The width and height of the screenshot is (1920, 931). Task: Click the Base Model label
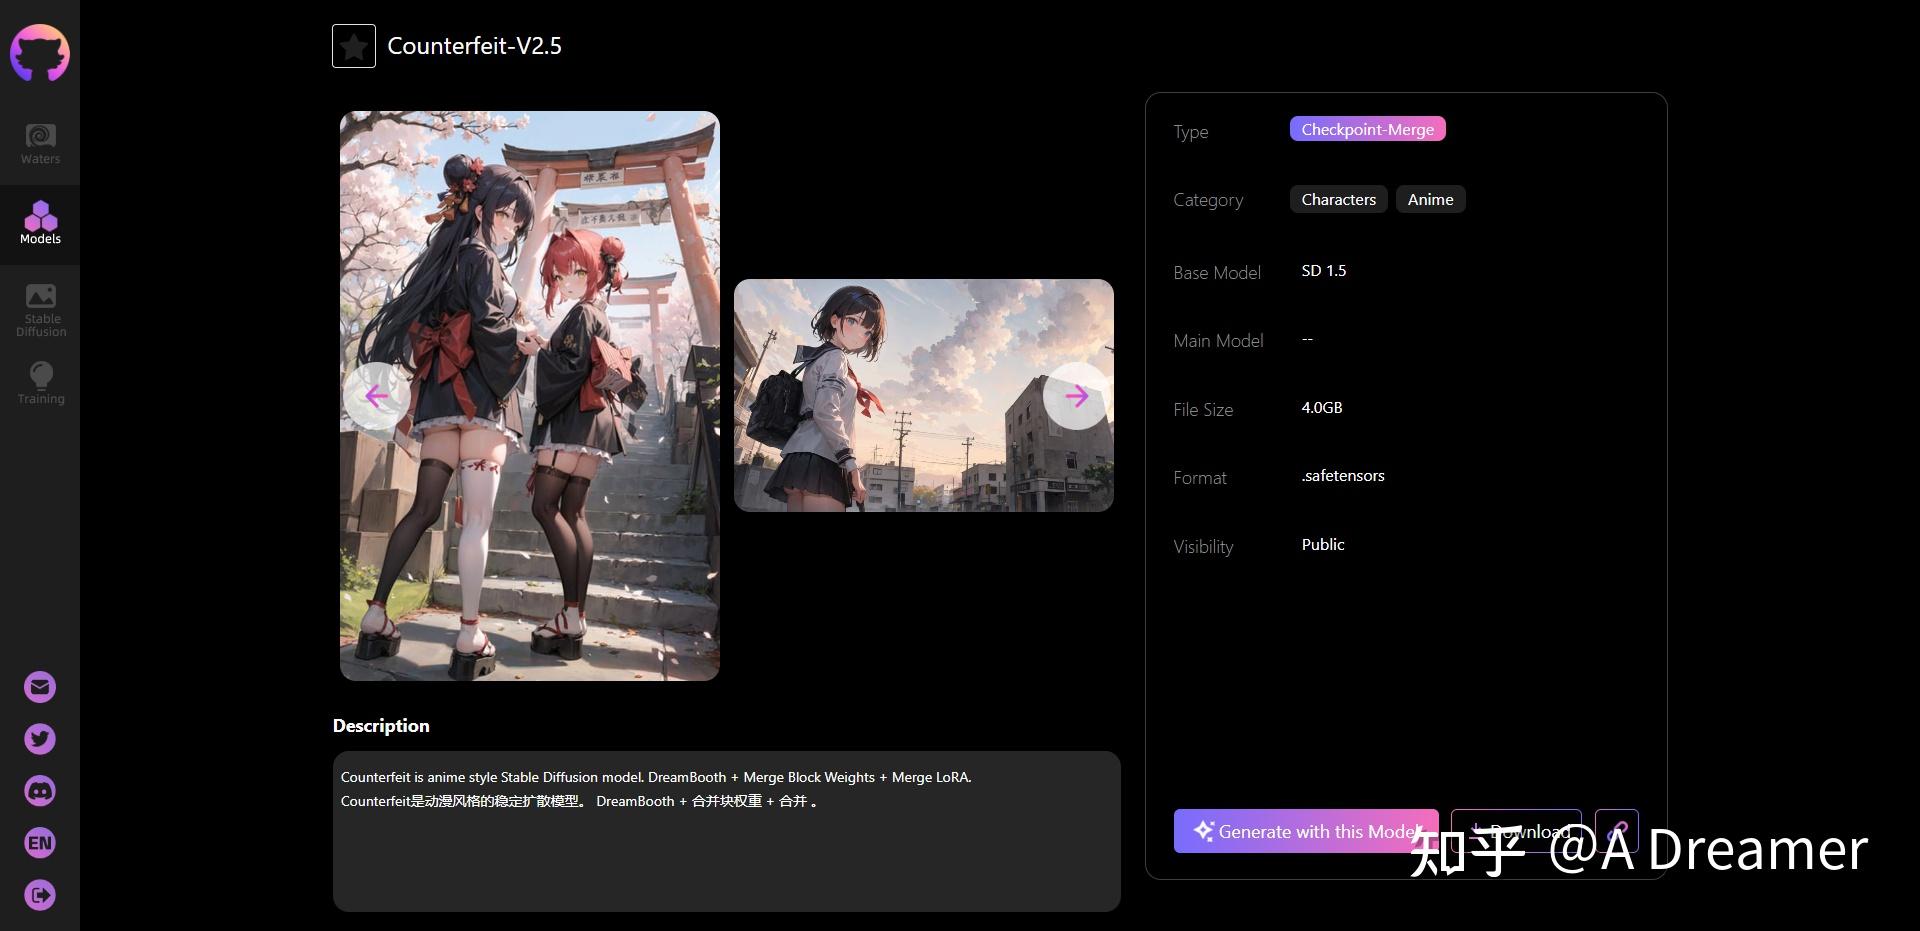pyautogui.click(x=1217, y=273)
